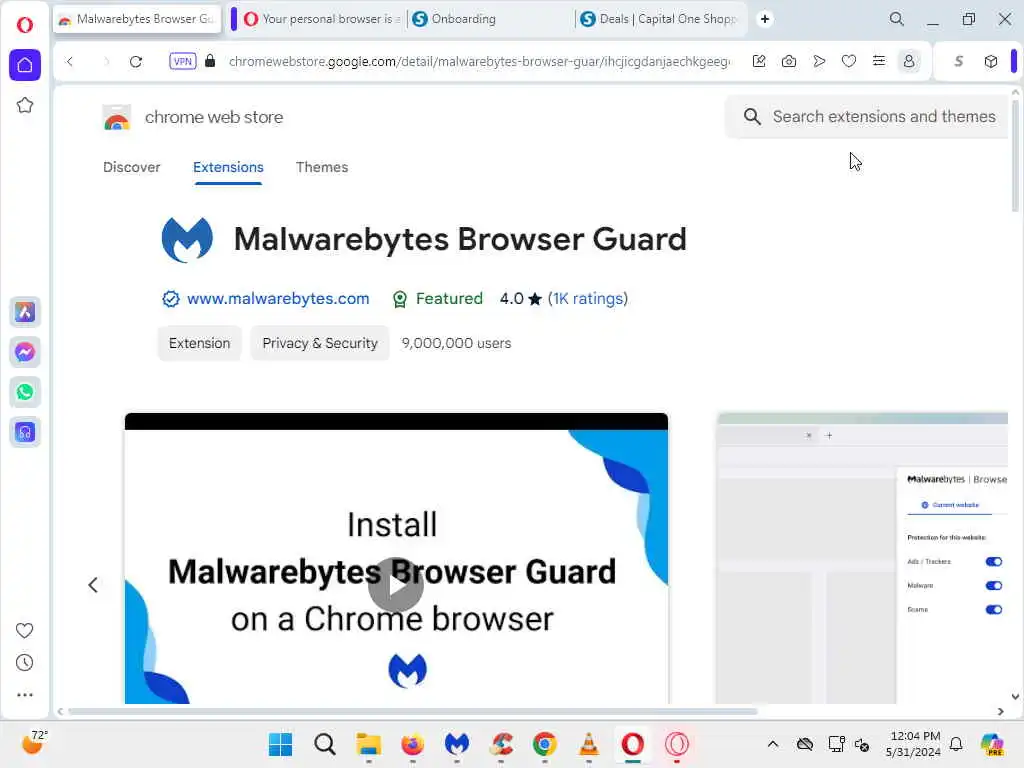Image resolution: width=1024 pixels, height=768 pixels.
Task: Open the weather widget showing 72°
Action: (x=34, y=742)
